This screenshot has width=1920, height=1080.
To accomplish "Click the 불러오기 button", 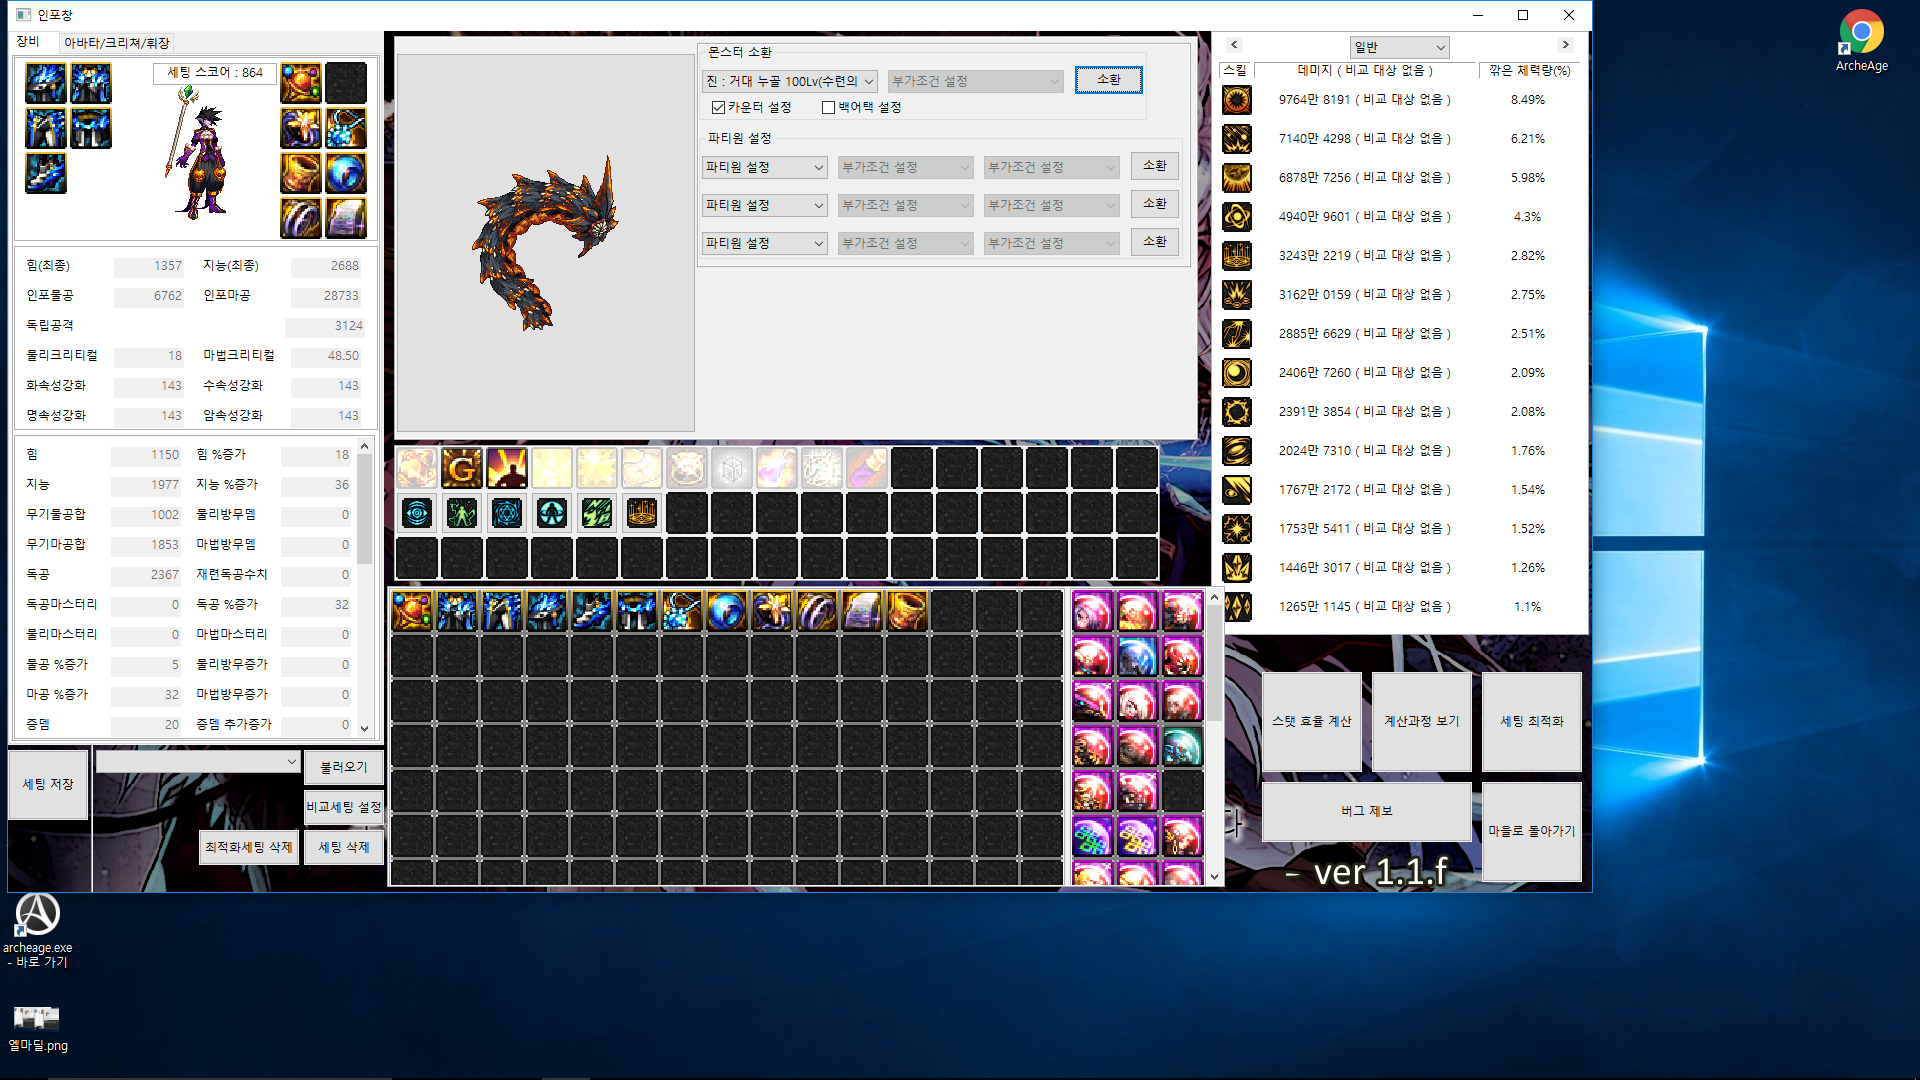I will coord(344,767).
